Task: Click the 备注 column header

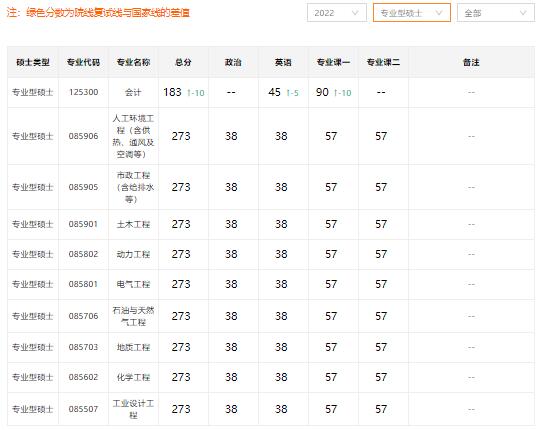Action: 471,62
